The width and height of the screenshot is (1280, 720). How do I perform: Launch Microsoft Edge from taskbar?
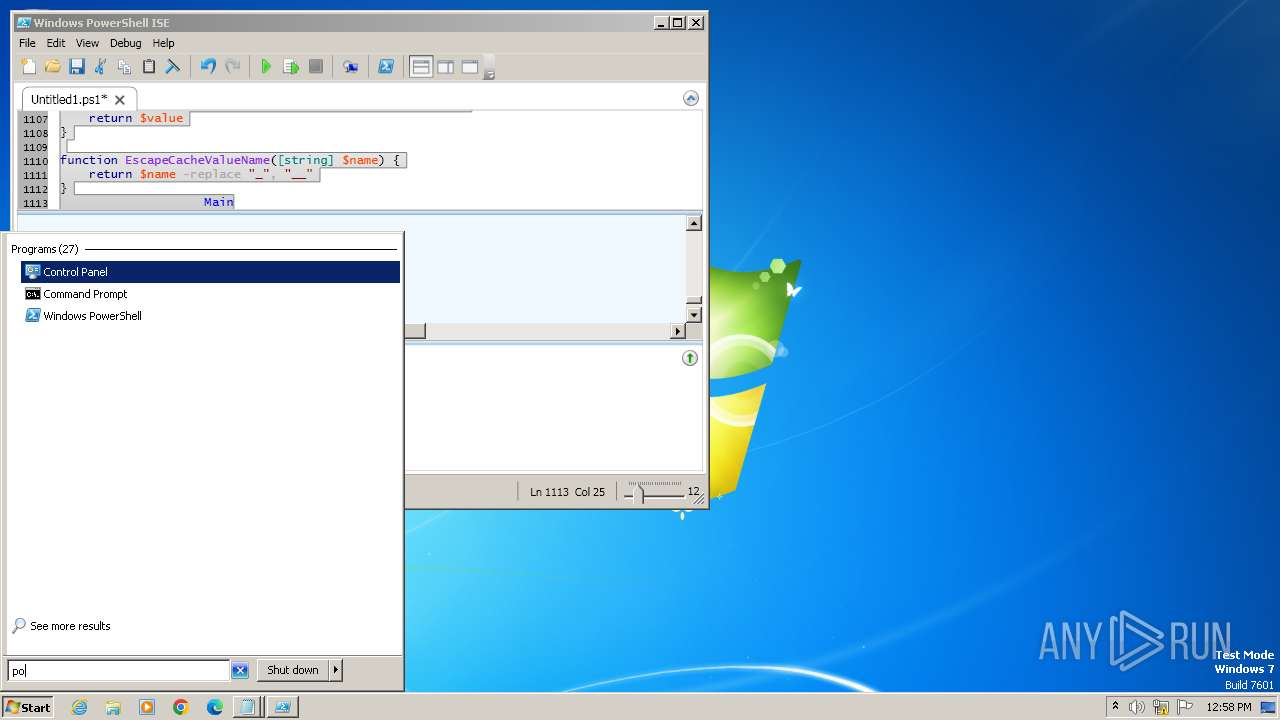point(215,707)
